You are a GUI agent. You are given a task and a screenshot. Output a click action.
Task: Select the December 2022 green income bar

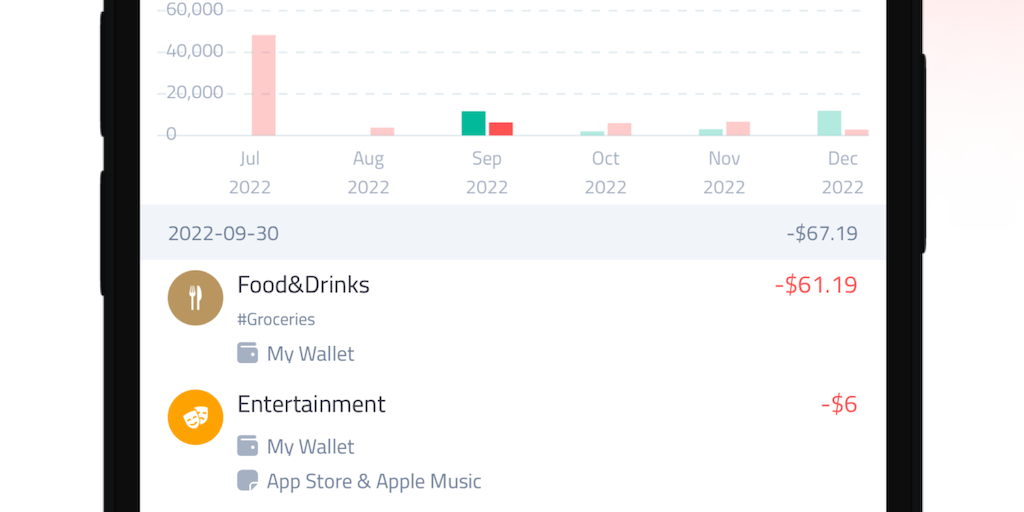[x=829, y=123]
